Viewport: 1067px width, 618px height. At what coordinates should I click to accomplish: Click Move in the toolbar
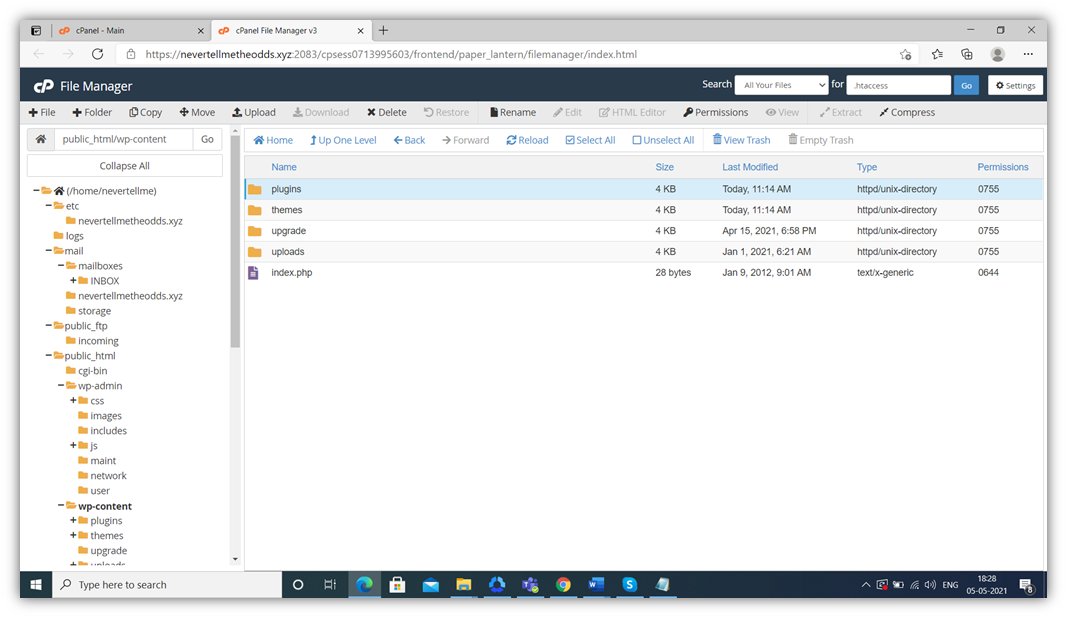coord(197,112)
